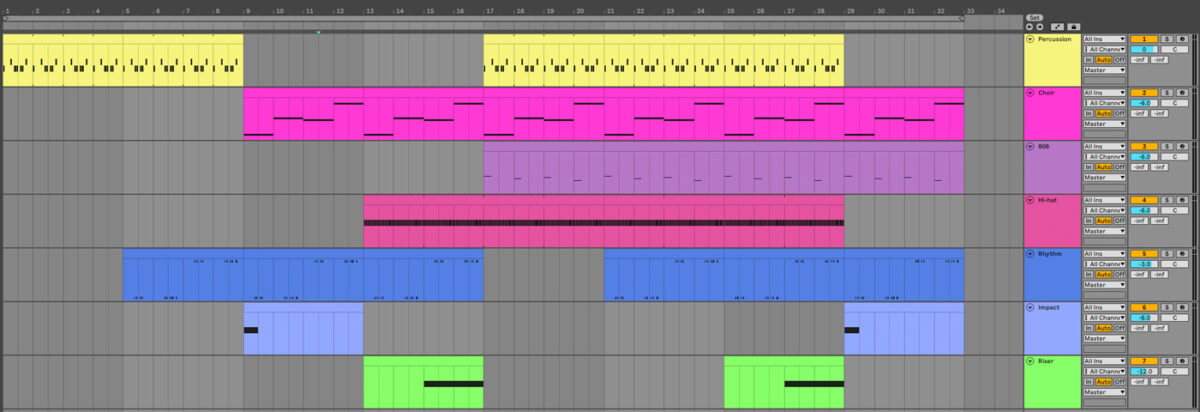
Task: Solo the Hi-hat track
Action: coord(1166,200)
